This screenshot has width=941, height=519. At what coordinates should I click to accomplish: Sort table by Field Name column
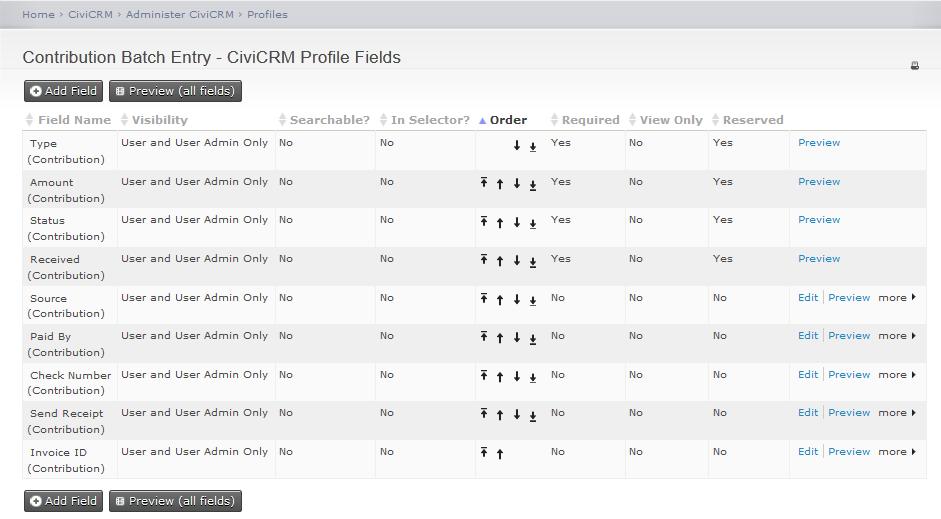pos(74,120)
